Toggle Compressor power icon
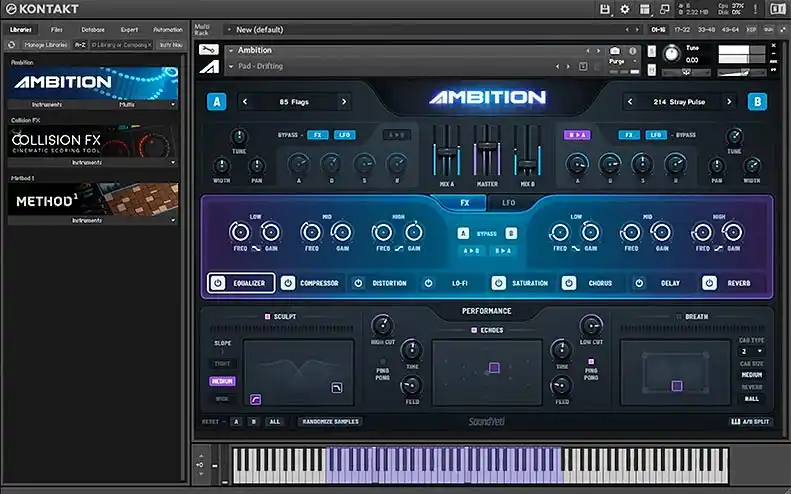 [288, 283]
